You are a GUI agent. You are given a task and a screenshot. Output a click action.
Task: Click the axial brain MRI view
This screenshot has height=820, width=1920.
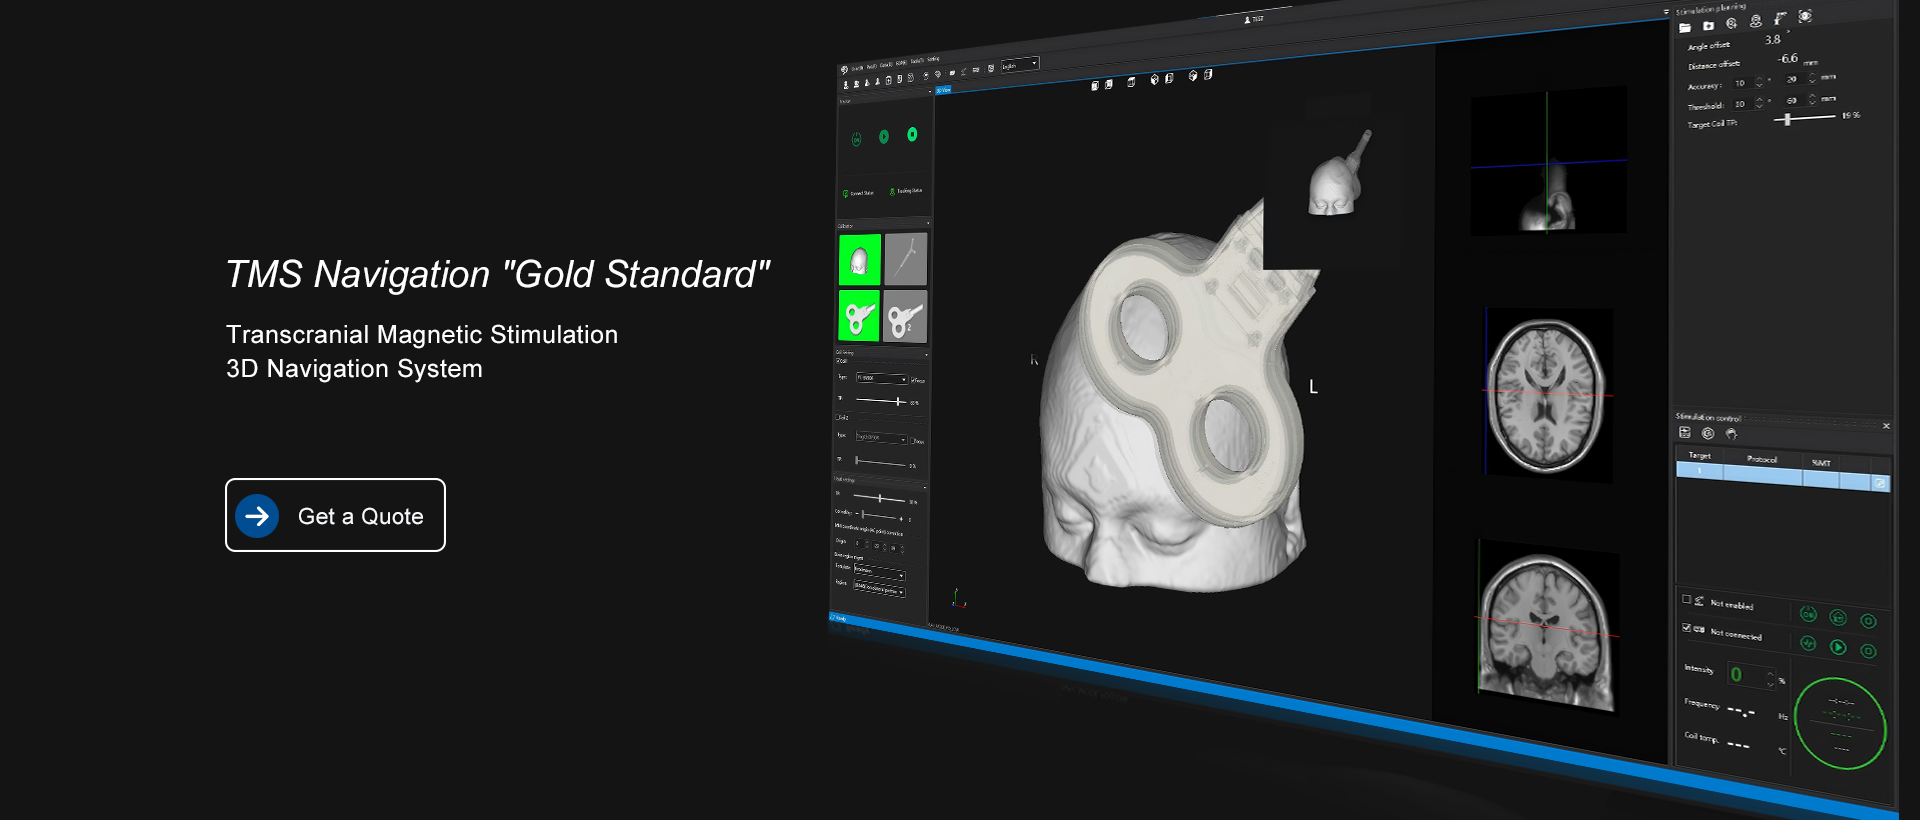[x=1548, y=396]
